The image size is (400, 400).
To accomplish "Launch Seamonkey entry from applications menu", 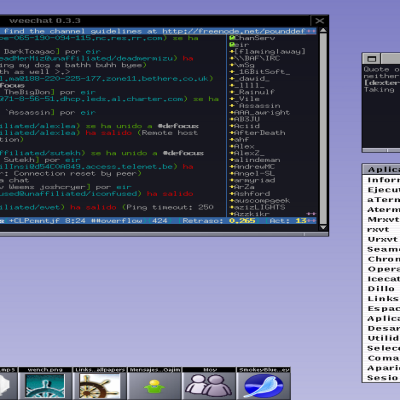I will pos(382,249).
